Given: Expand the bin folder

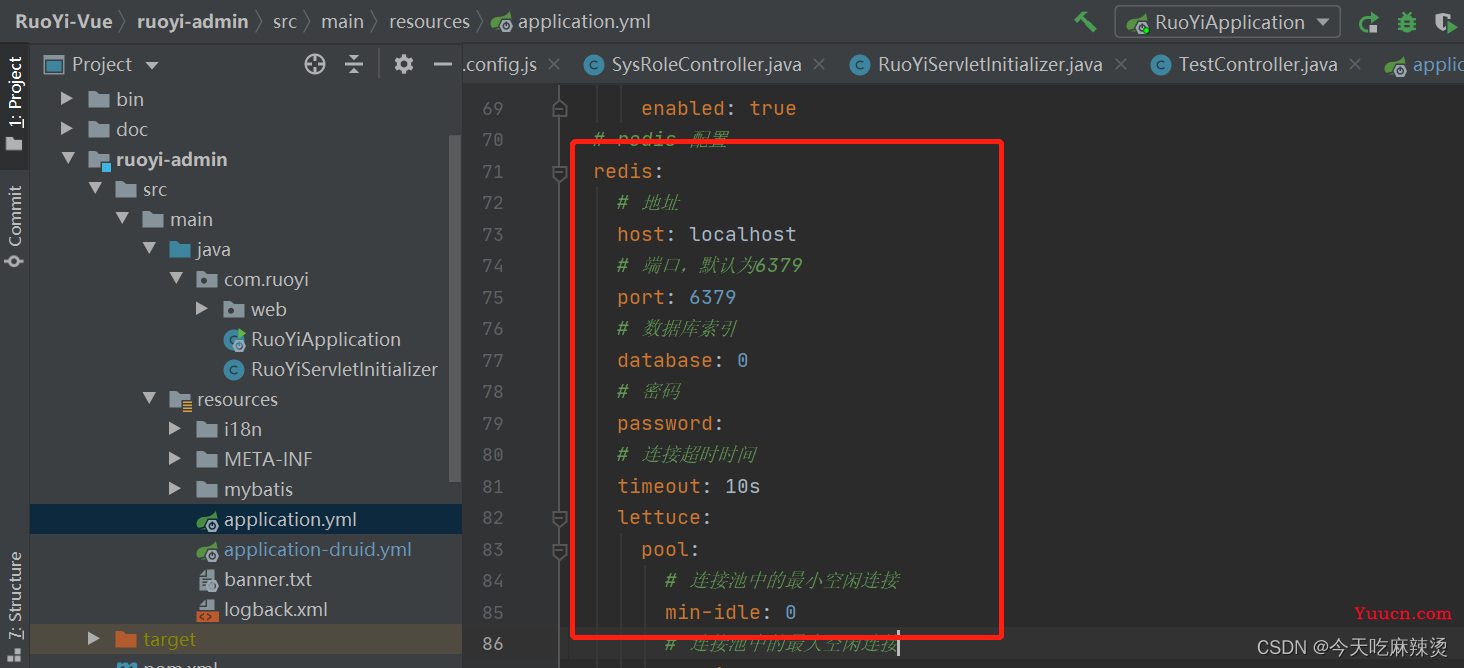Looking at the screenshot, I should (x=67, y=99).
